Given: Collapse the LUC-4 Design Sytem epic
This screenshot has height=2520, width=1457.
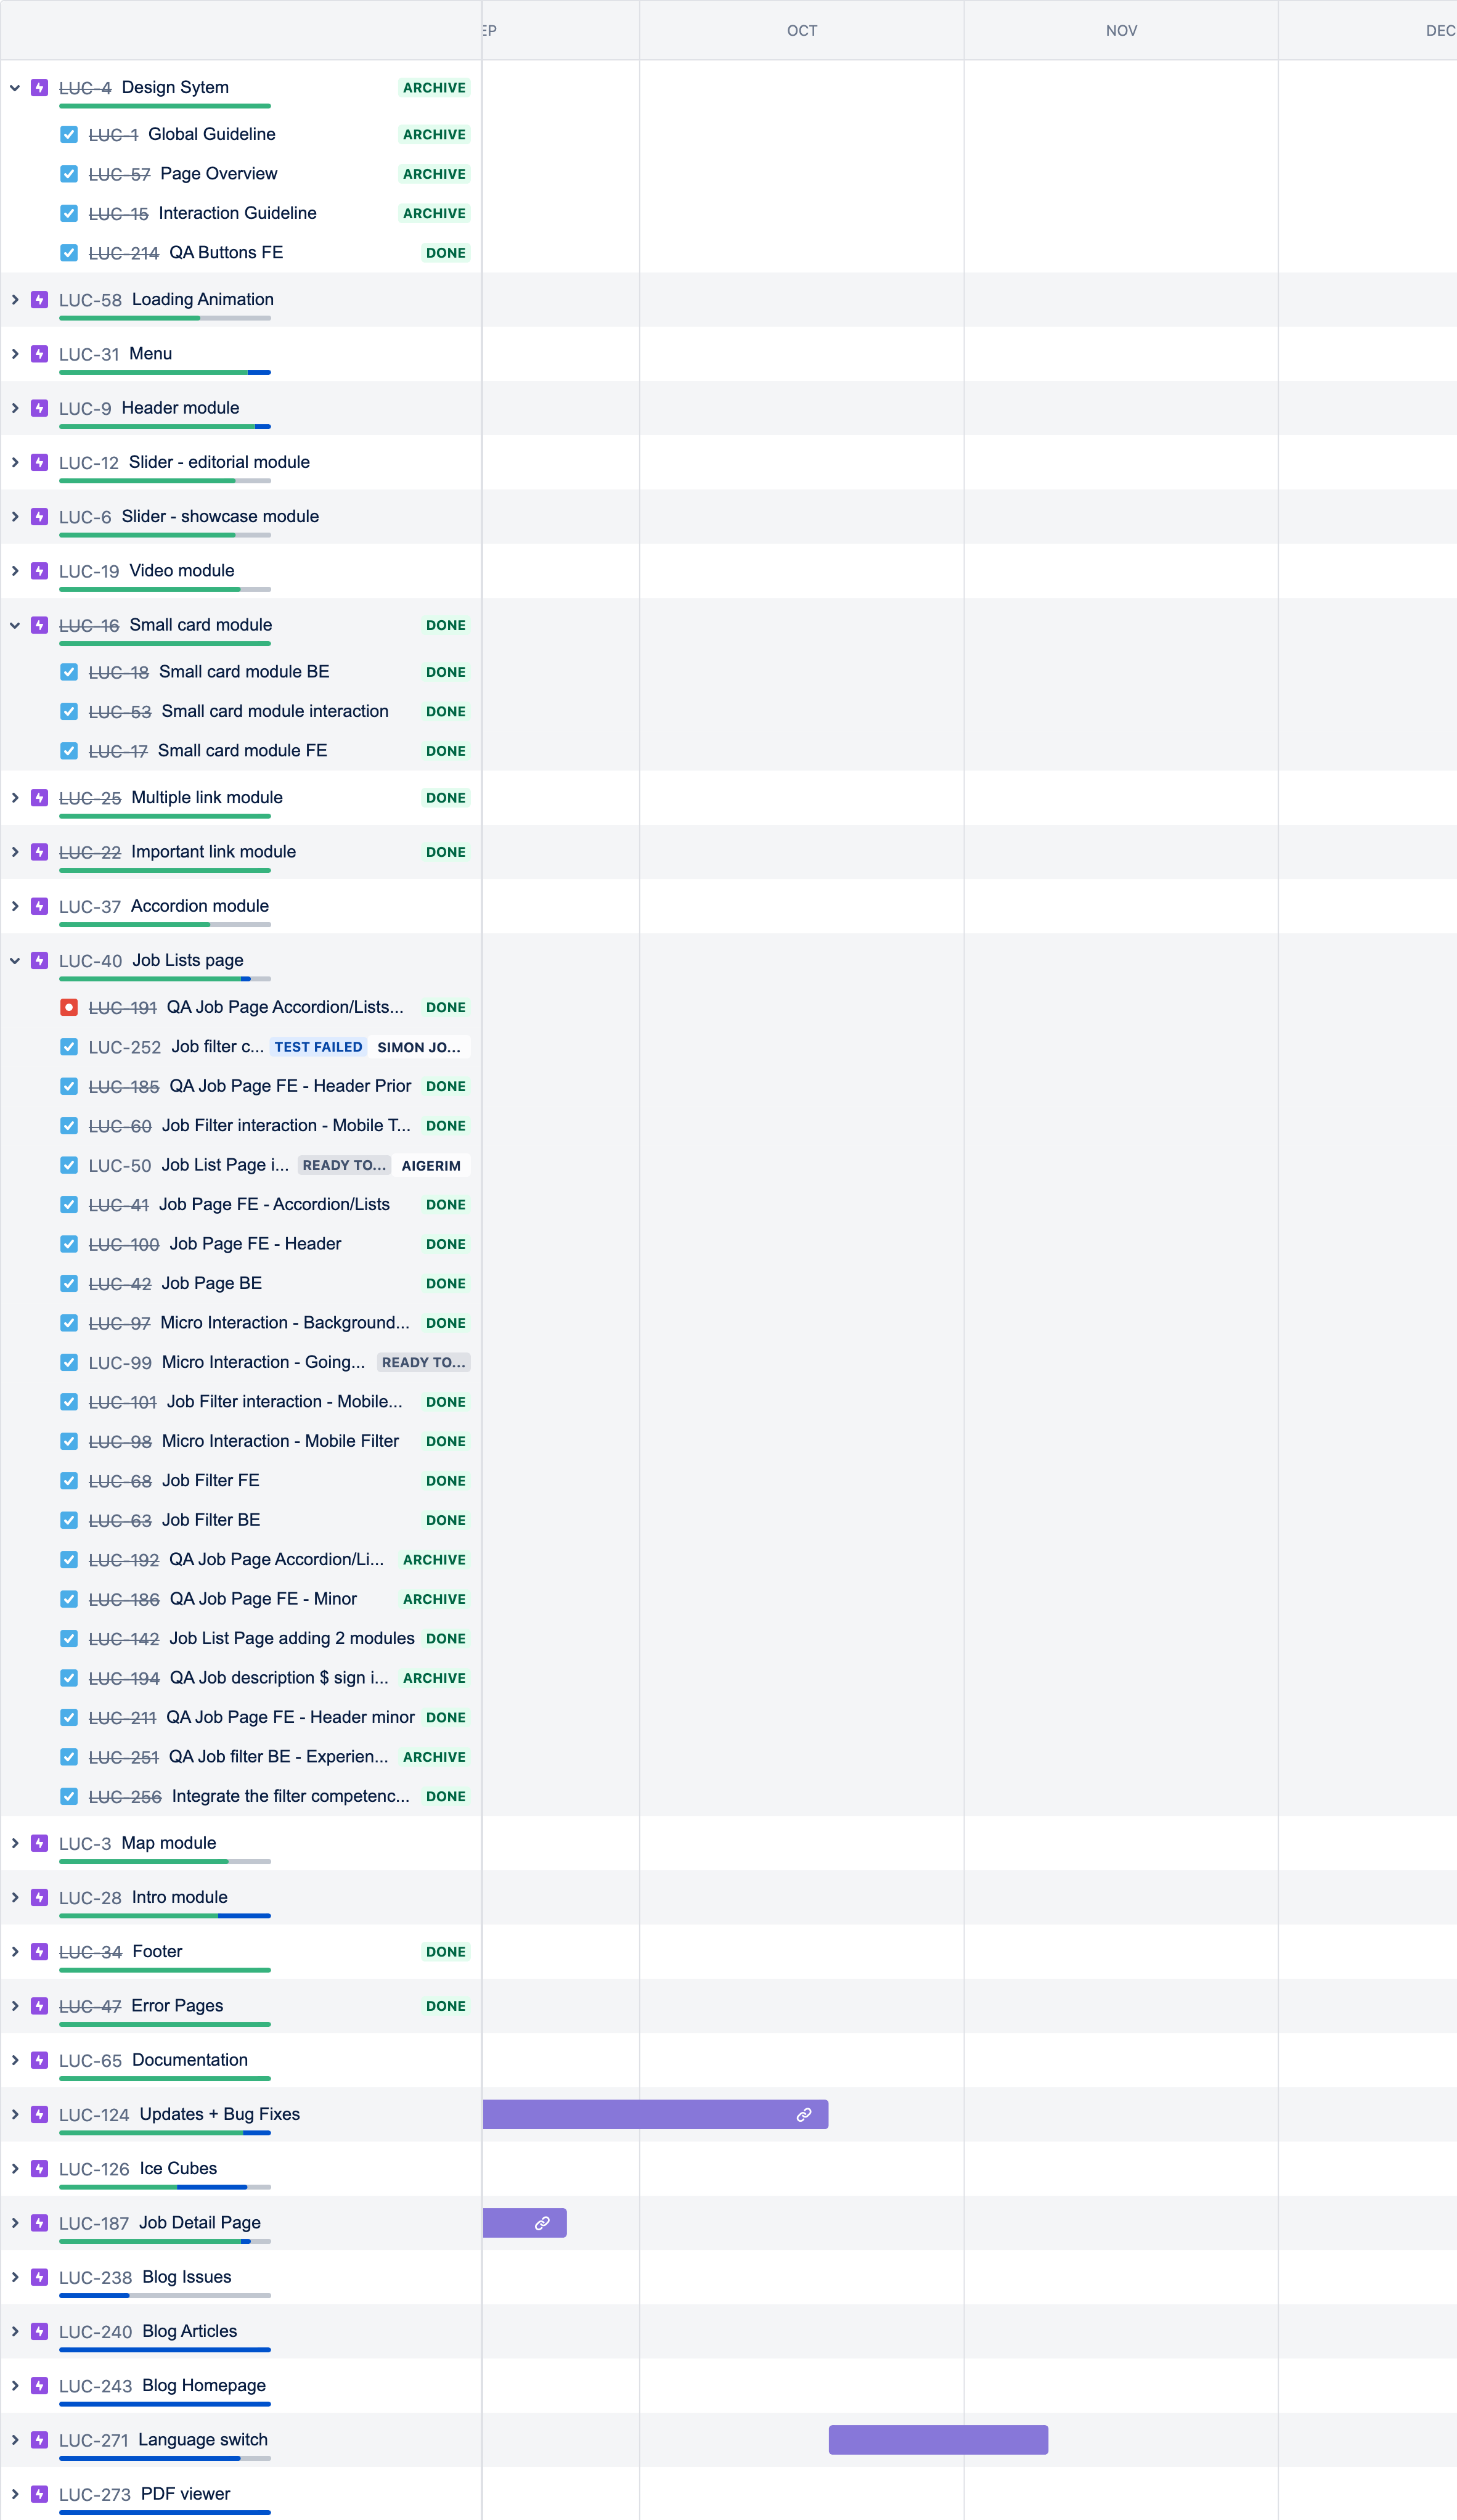Looking at the screenshot, I should click(15, 88).
